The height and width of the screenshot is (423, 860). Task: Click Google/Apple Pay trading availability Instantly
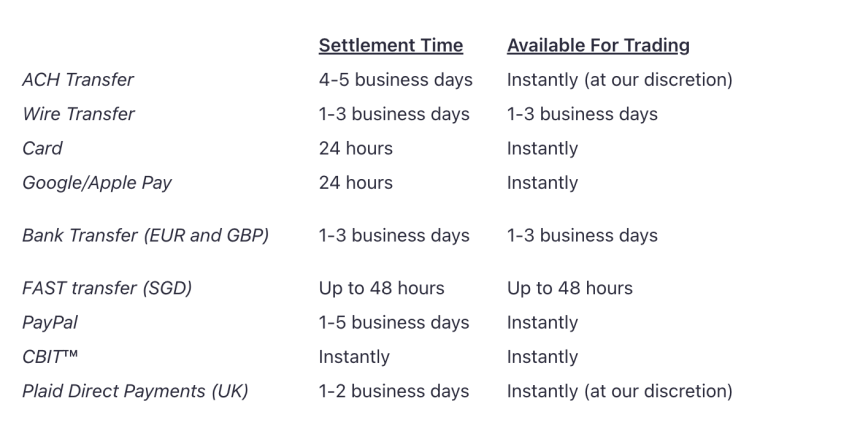542,182
